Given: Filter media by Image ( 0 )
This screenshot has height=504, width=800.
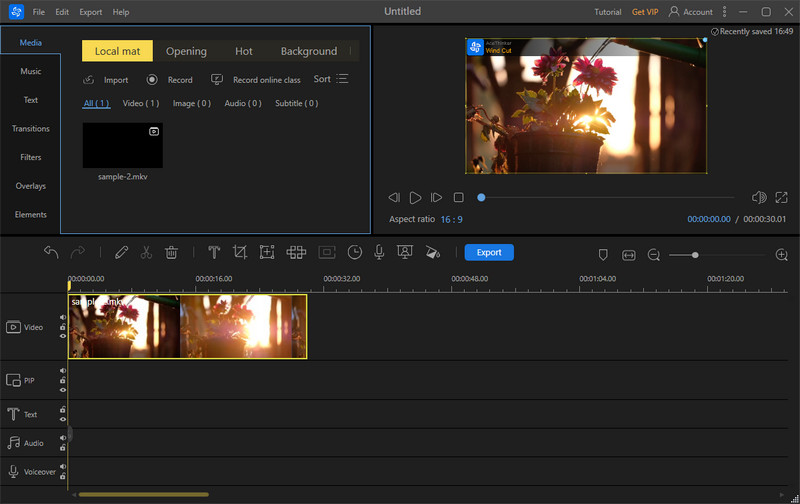Looking at the screenshot, I should [x=192, y=103].
